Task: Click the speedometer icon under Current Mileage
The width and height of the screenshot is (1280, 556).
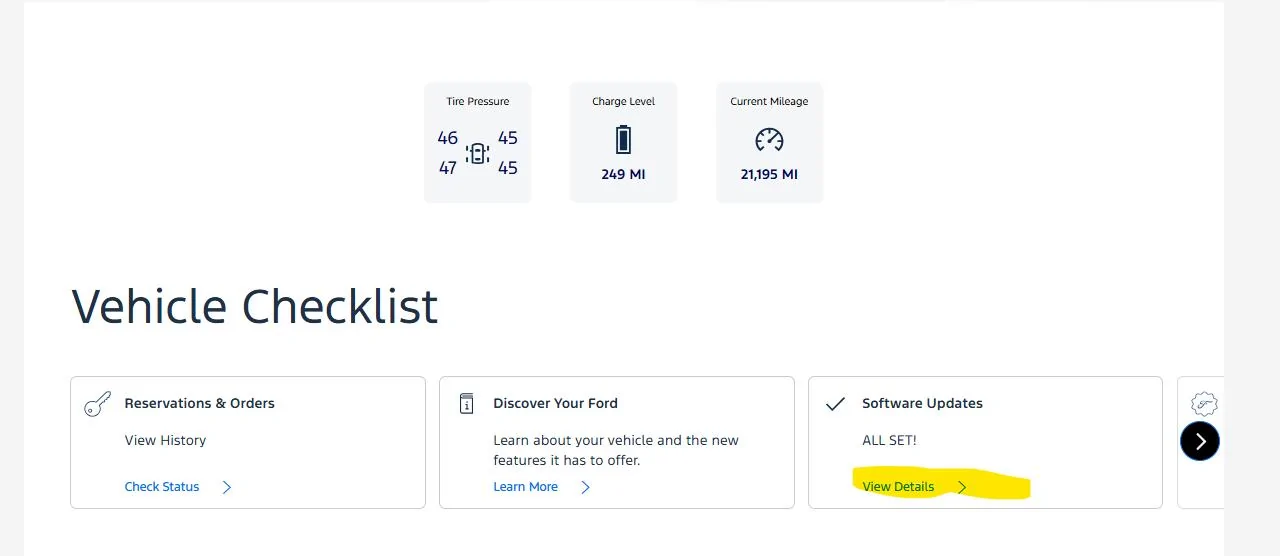Action: pos(769,140)
